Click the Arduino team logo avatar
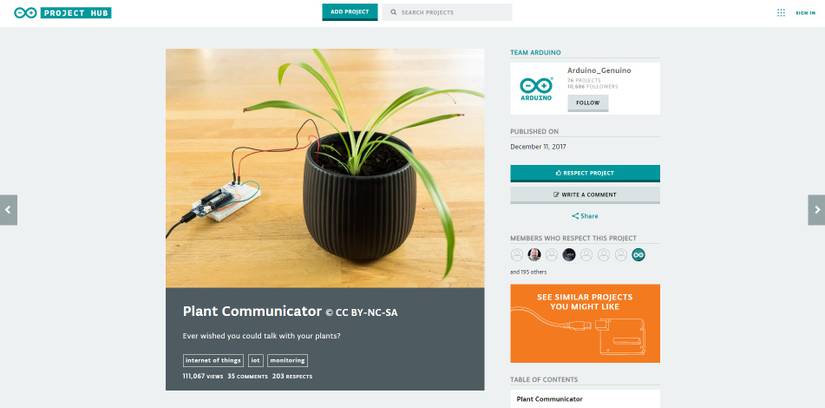 point(536,88)
